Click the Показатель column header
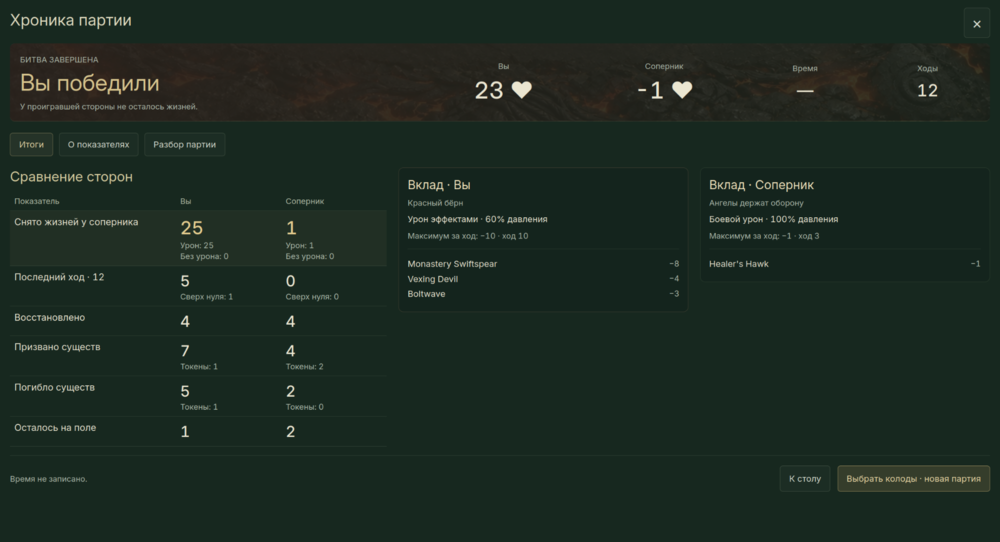Viewport: 1000px width, 542px height. point(36,201)
